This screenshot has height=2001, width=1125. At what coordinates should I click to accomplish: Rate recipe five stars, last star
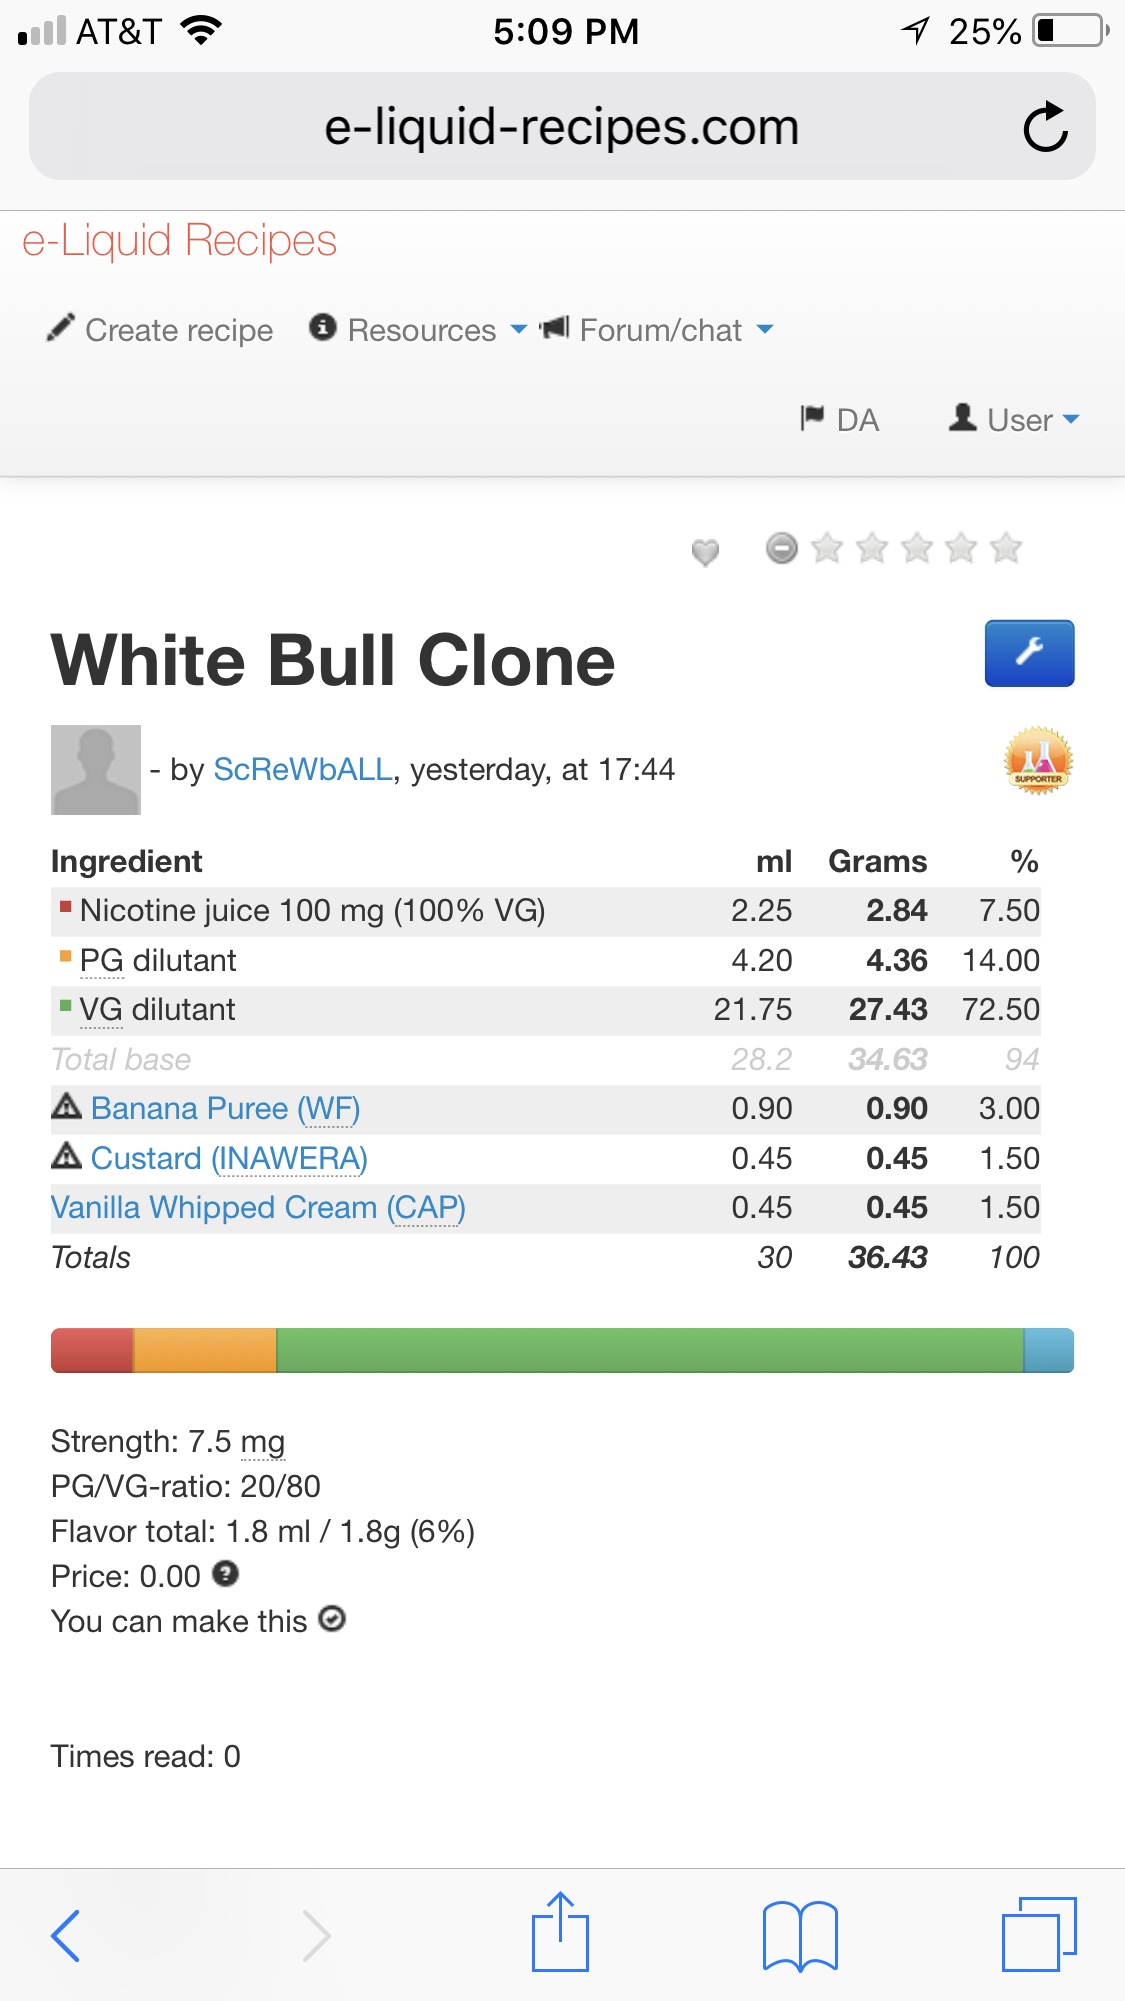coord(1005,548)
